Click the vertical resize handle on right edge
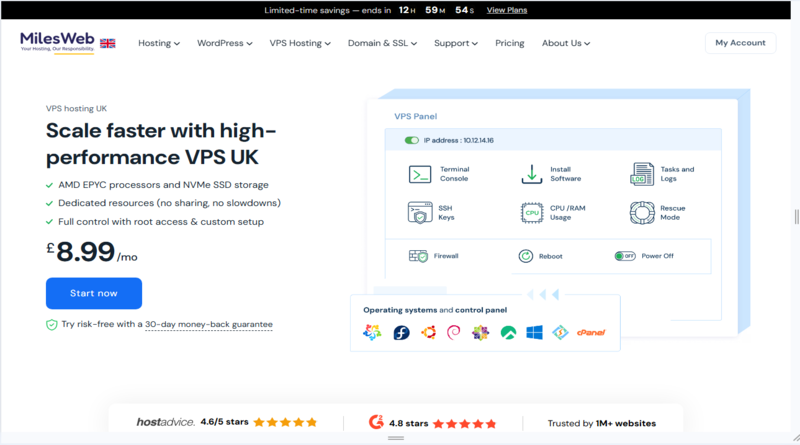This screenshot has height=445, width=800. (796, 217)
